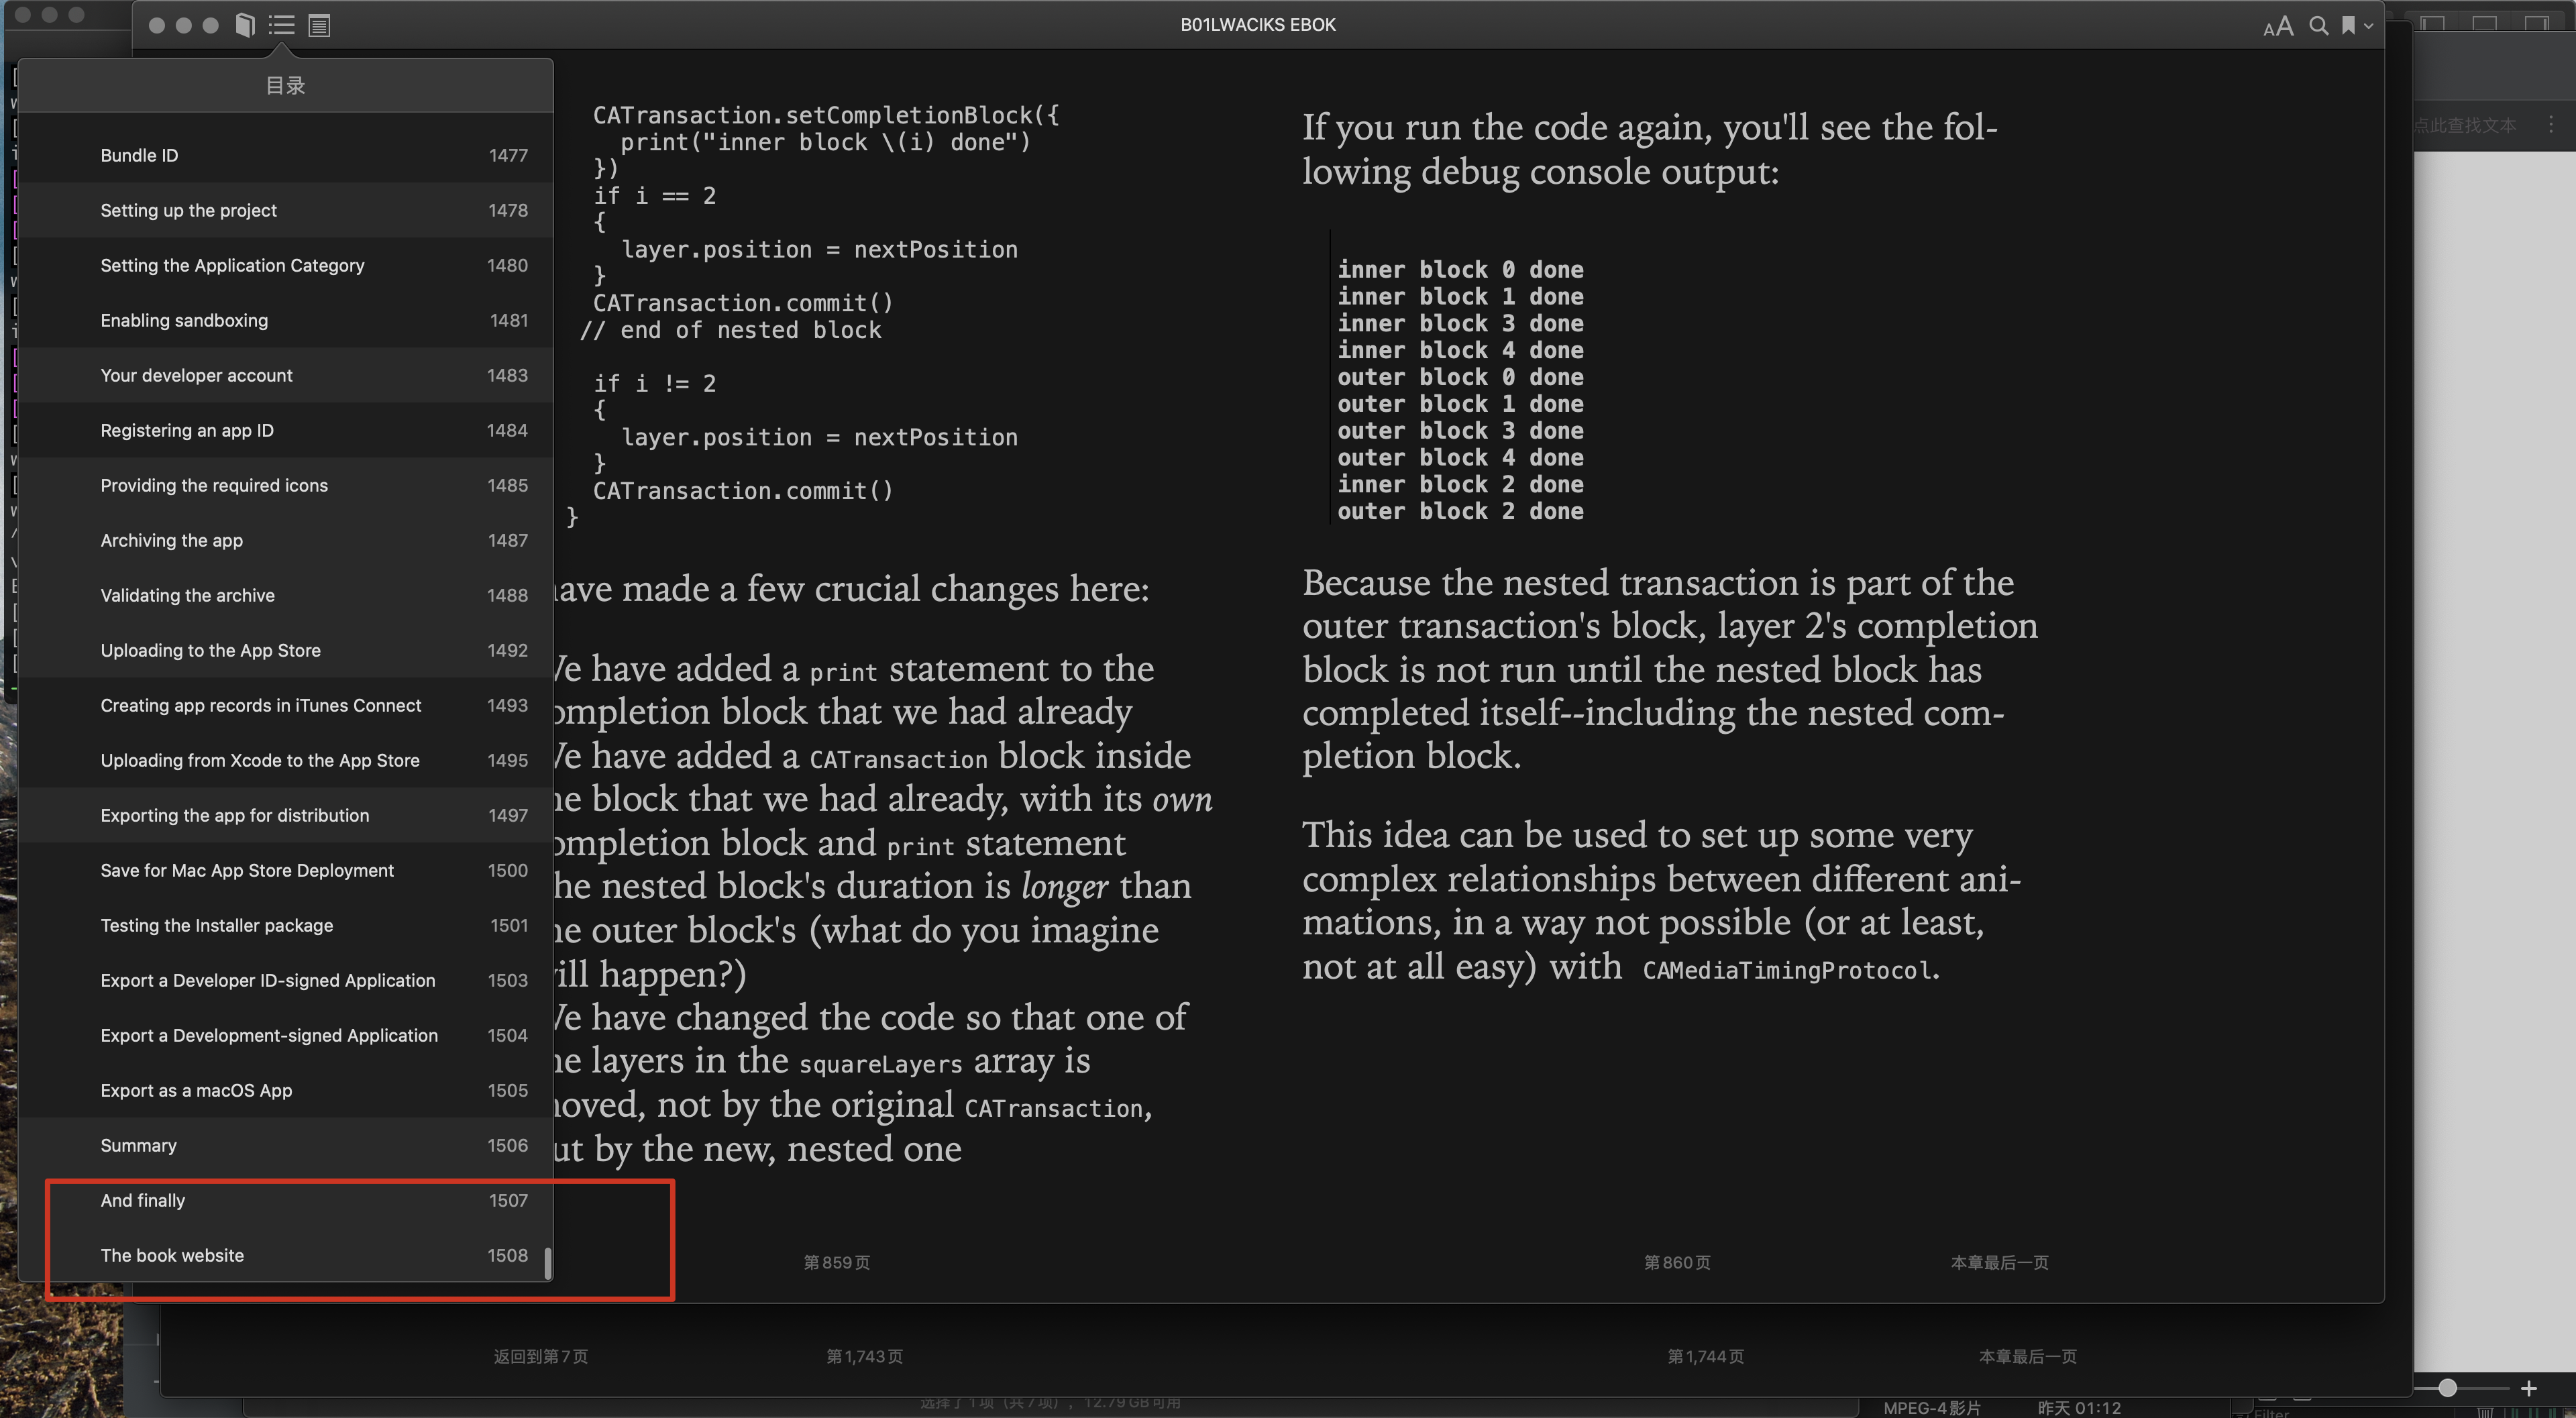Image resolution: width=2576 pixels, height=1418 pixels.
Task: Select Testing the Installer package entry
Action: (x=216, y=925)
